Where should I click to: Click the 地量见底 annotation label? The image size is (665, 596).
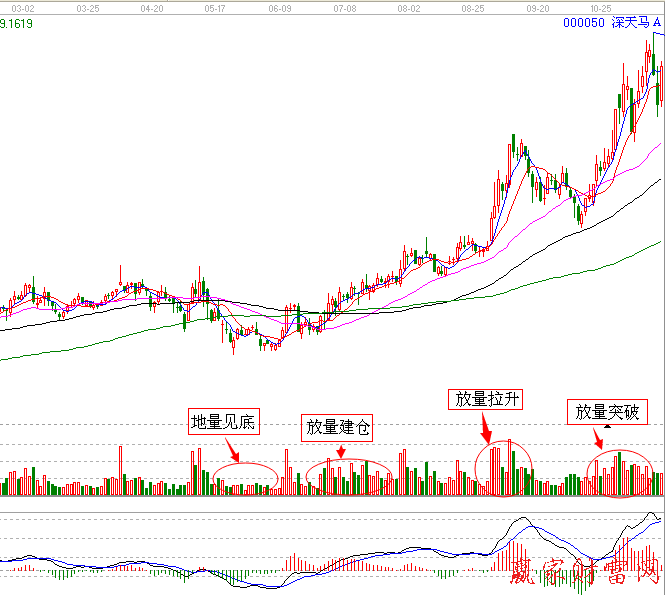[x=224, y=422]
